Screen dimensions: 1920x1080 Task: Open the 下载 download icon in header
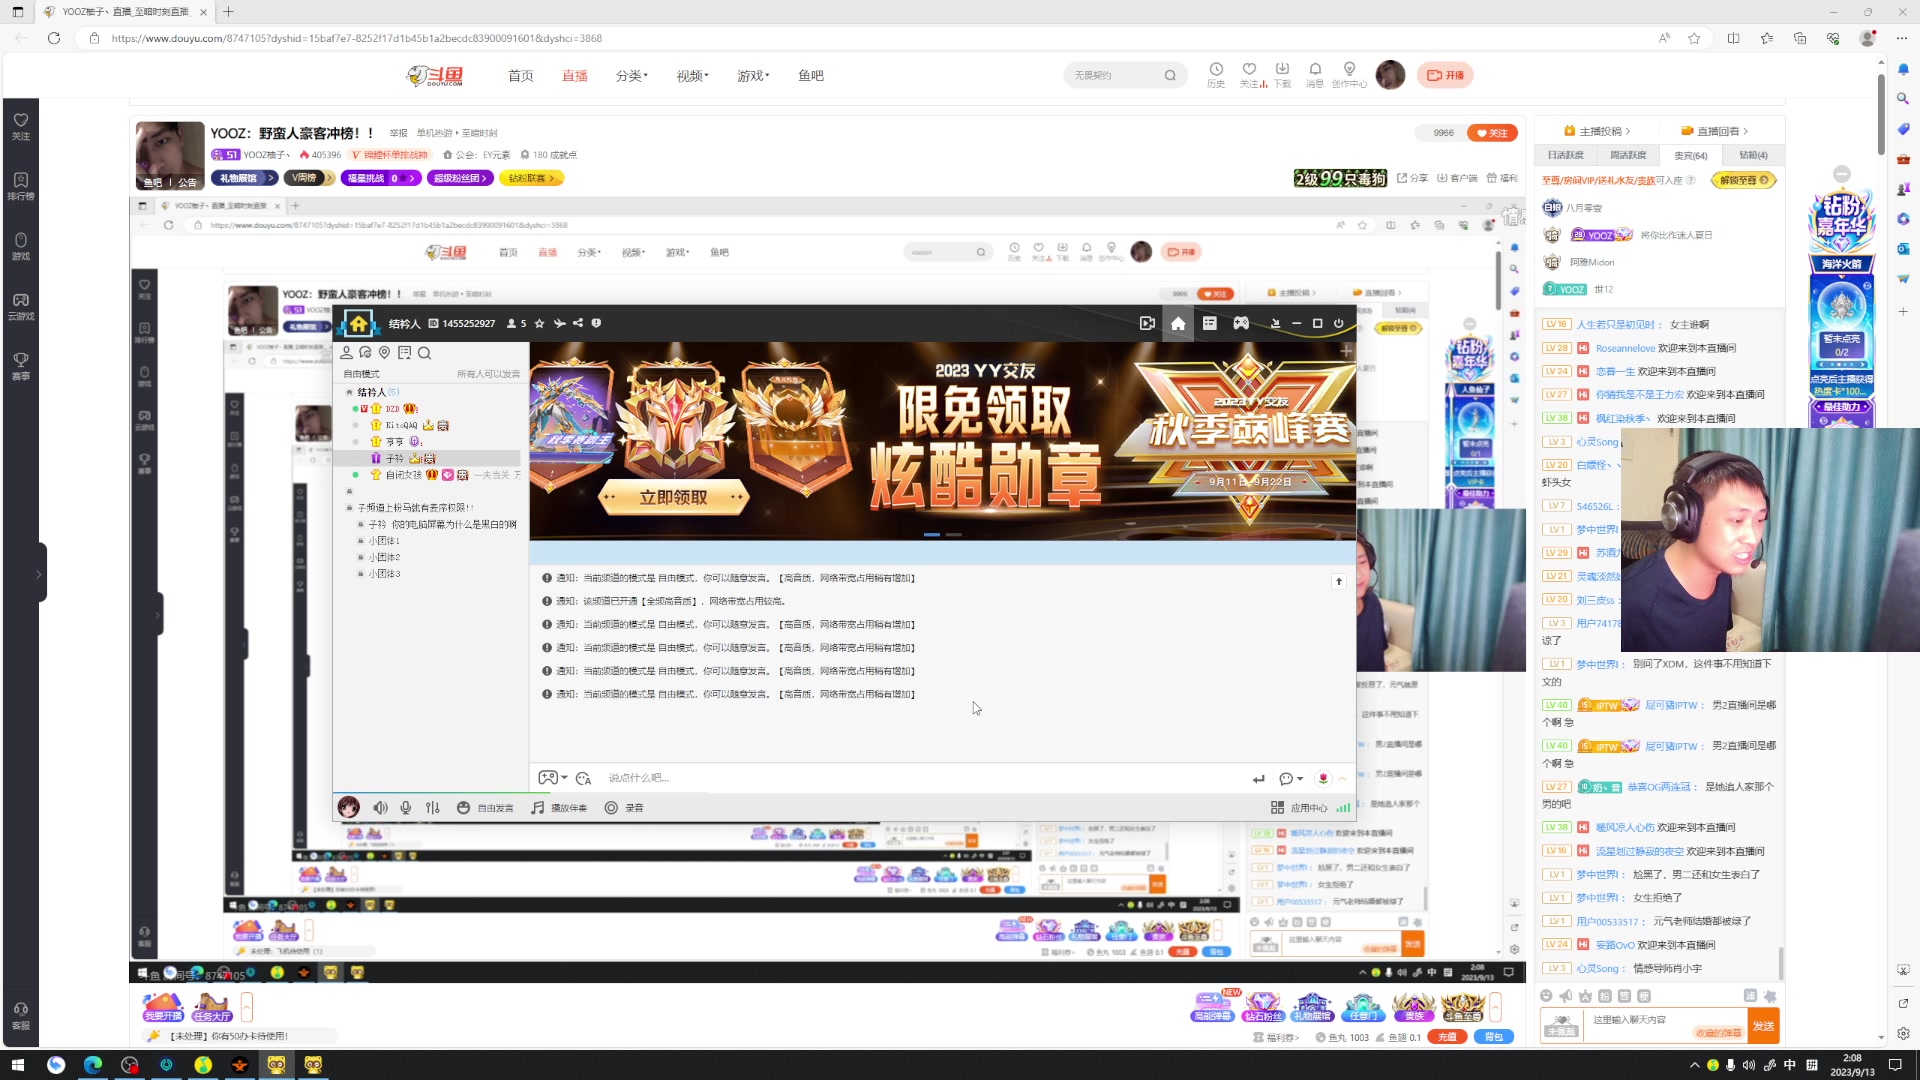tap(1282, 75)
